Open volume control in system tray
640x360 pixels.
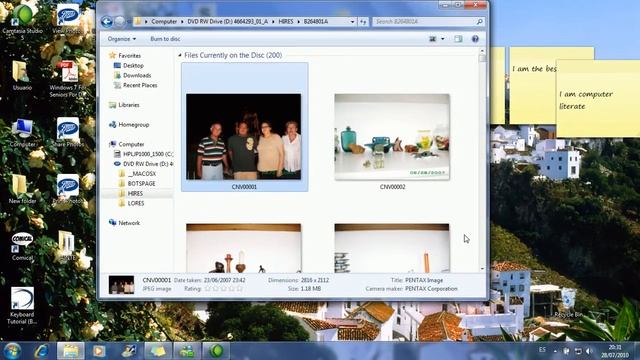click(x=589, y=351)
